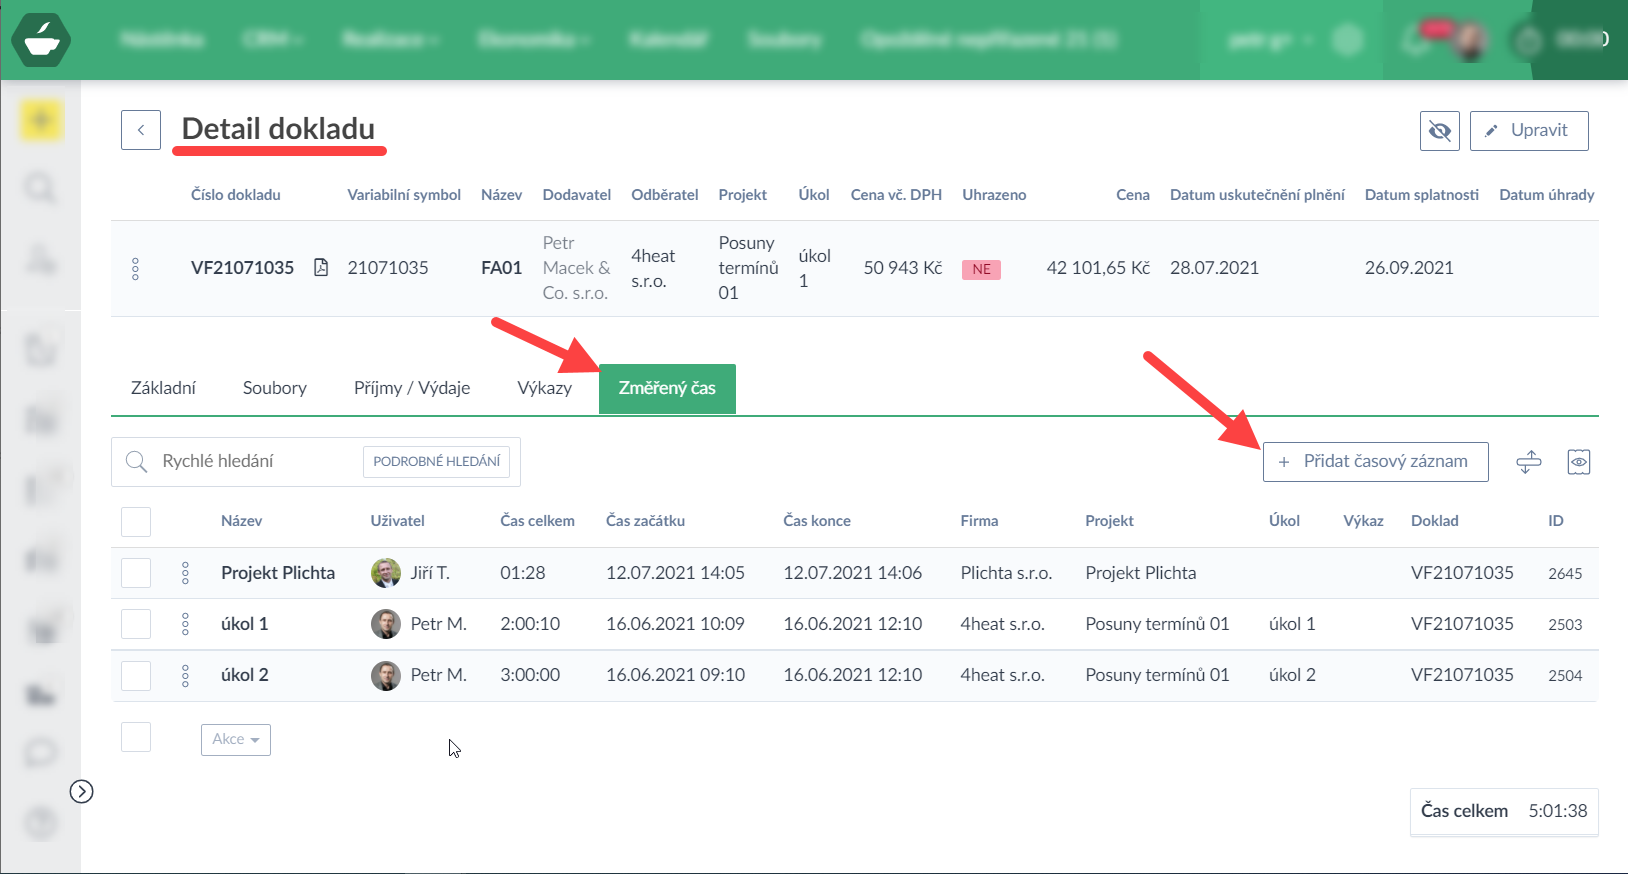The height and width of the screenshot is (874, 1628).
Task: Expand PODROBNÉ HLEDÁNÍ advanced search
Action: coord(436,462)
